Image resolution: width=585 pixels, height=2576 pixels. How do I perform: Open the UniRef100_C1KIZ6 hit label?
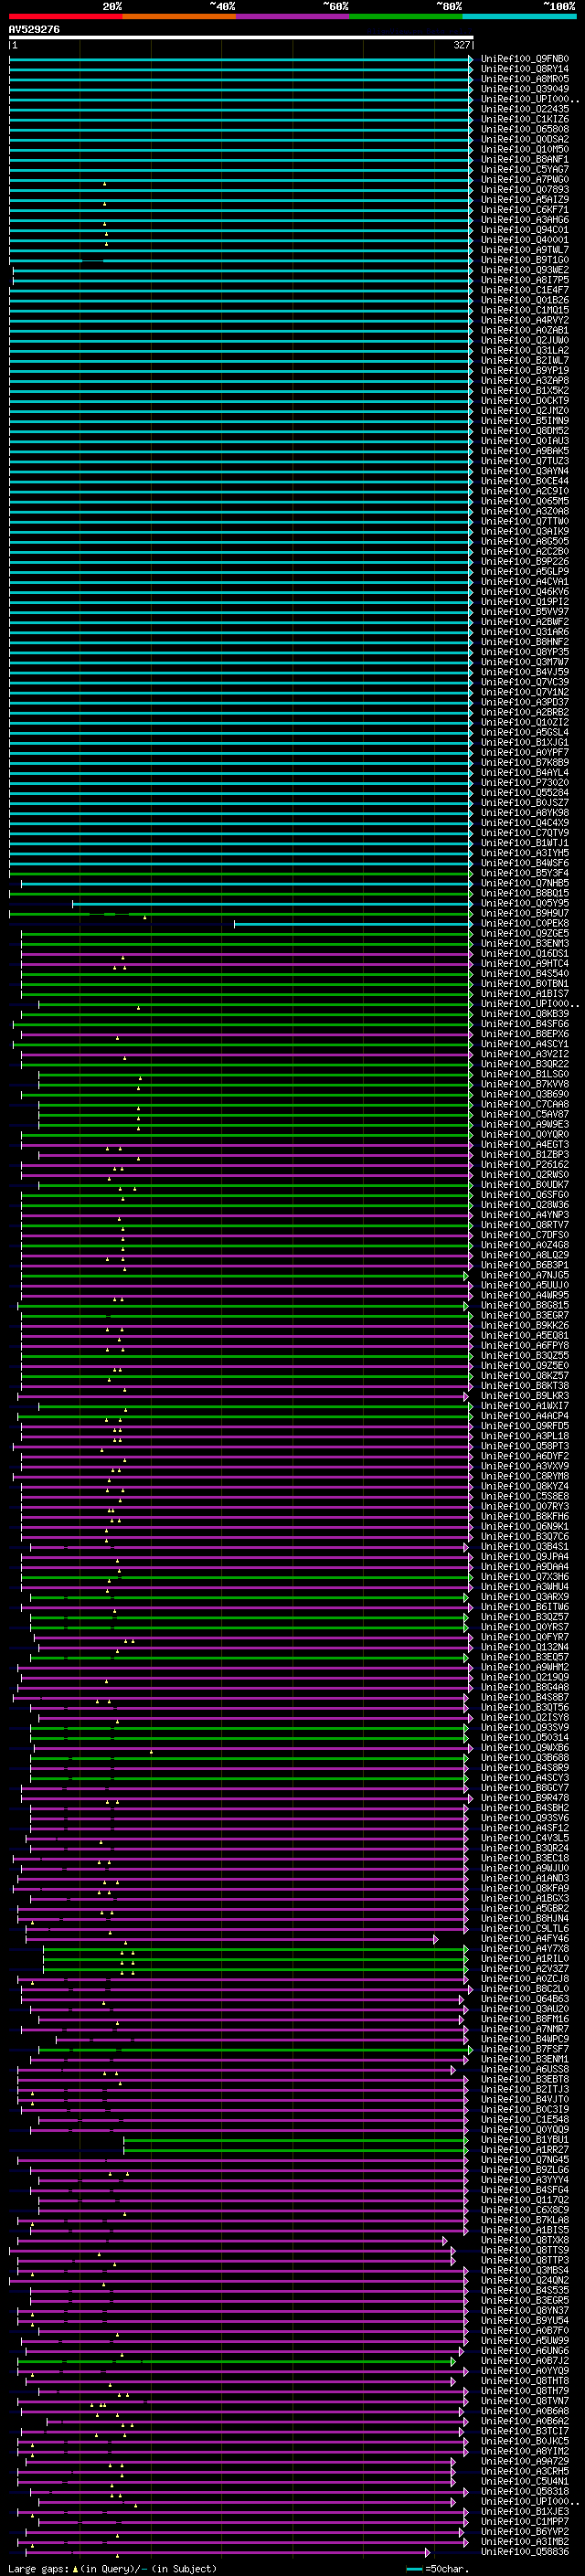click(525, 119)
